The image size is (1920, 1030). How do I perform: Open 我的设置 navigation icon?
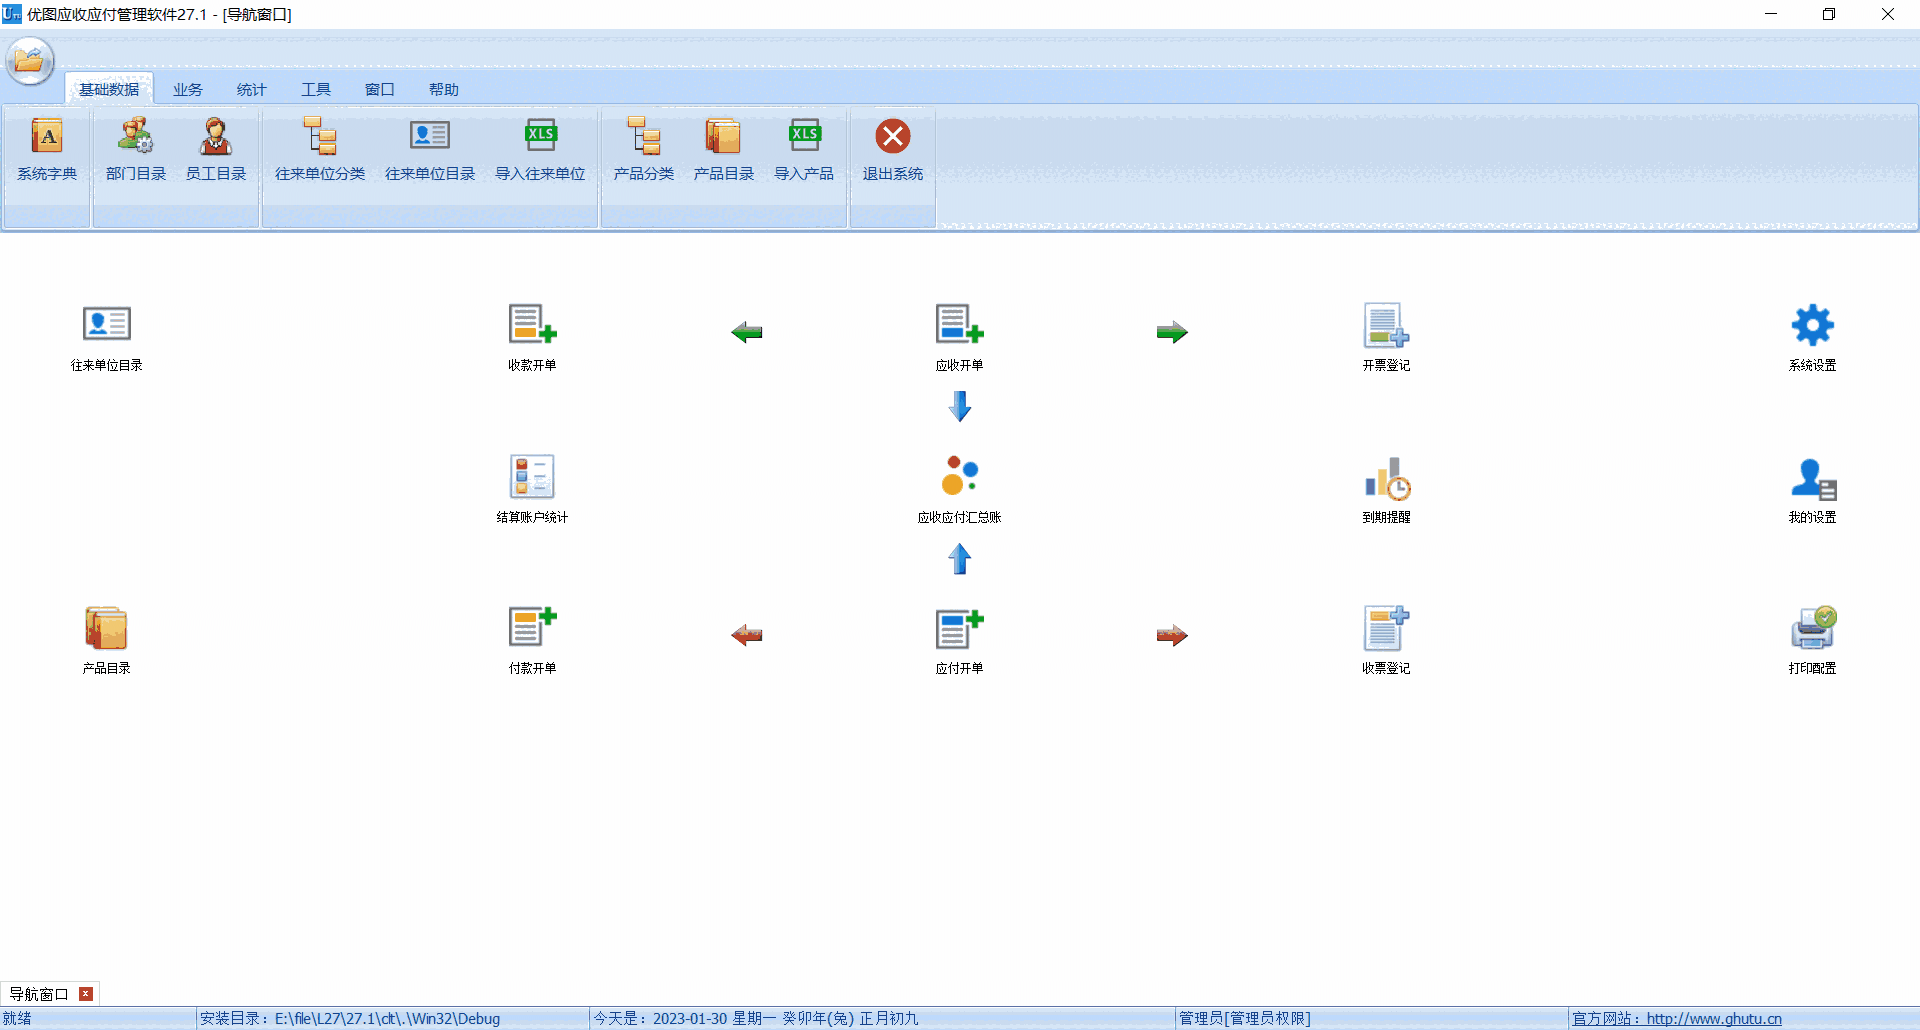click(x=1813, y=490)
